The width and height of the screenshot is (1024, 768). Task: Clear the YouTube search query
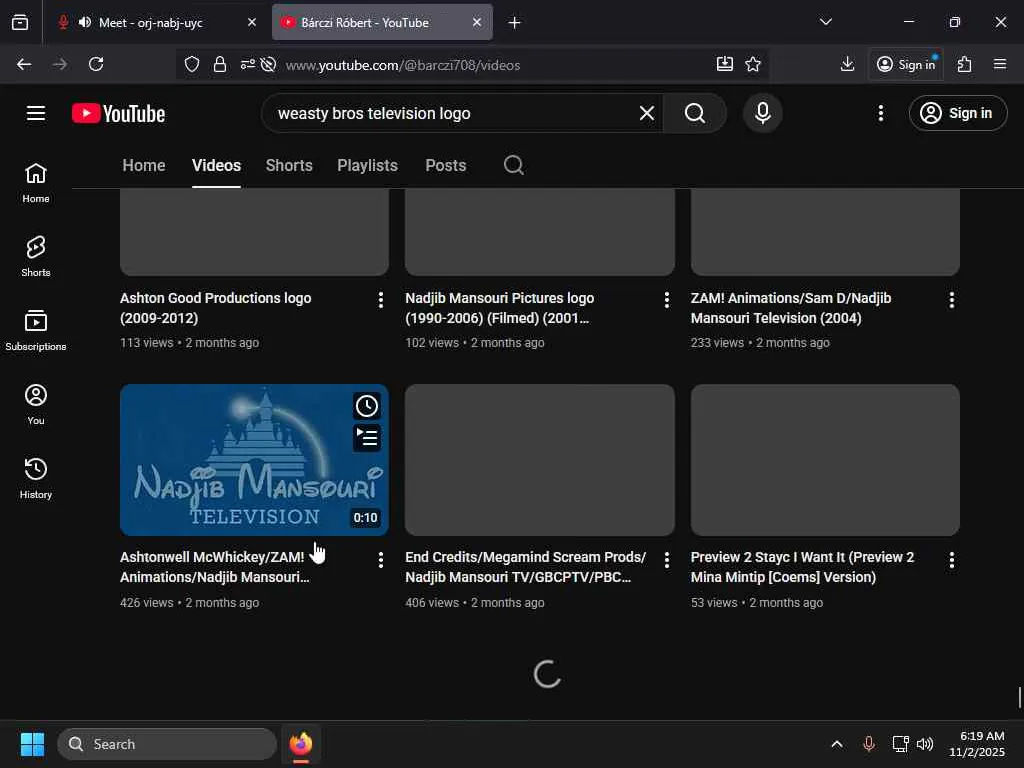click(647, 113)
